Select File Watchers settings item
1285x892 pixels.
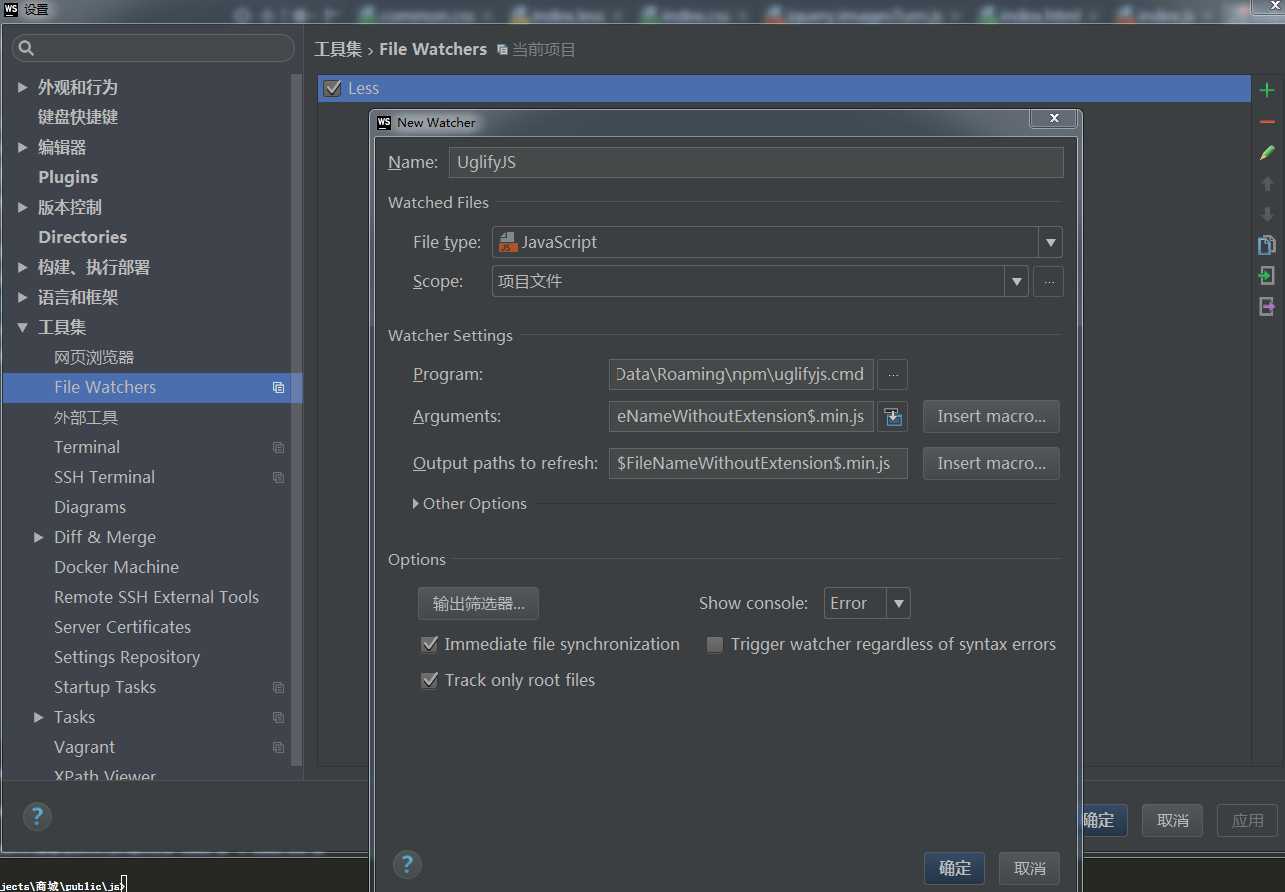tap(153, 388)
